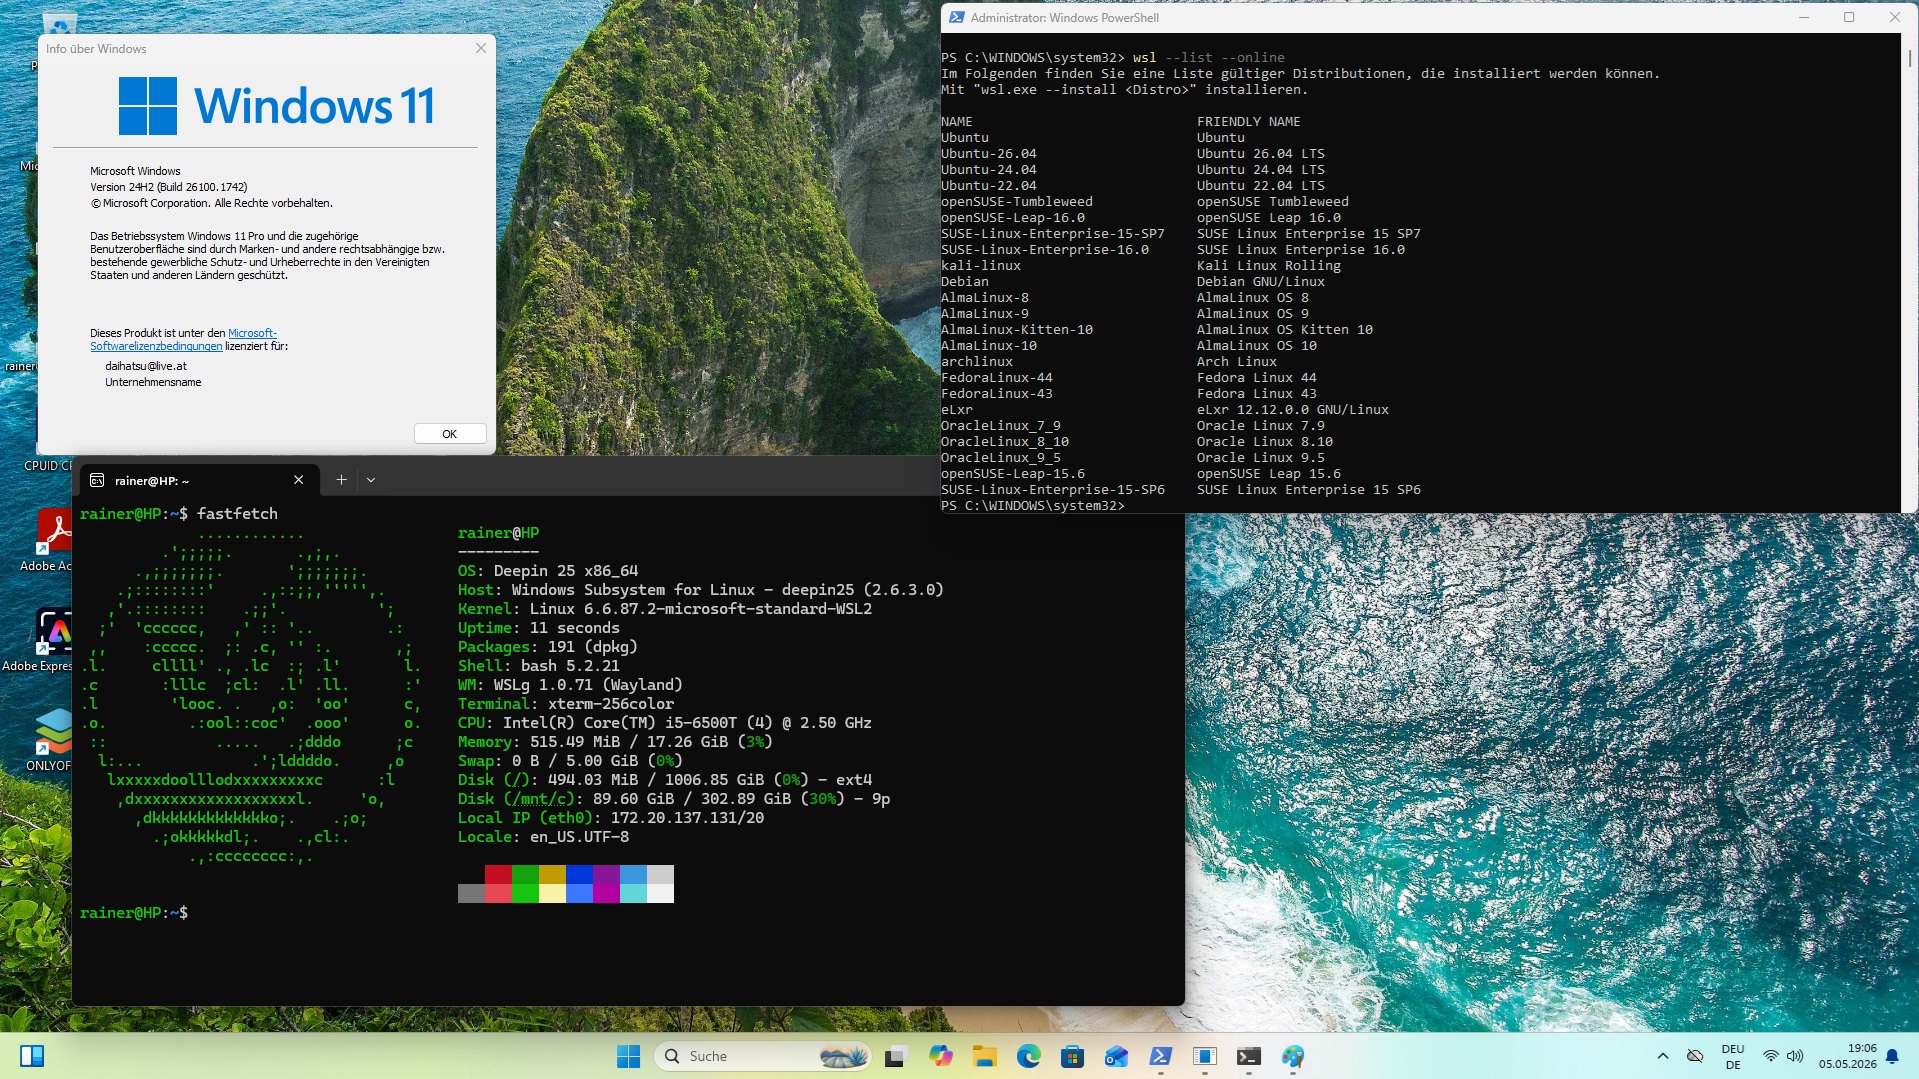
Task: Switch the DEU DE input language
Action: (x=1733, y=1056)
